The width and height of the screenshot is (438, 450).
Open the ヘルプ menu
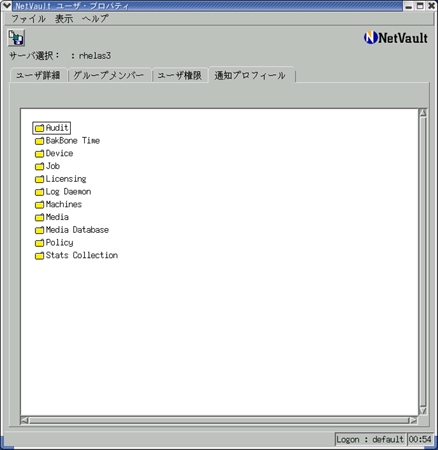tap(95, 19)
